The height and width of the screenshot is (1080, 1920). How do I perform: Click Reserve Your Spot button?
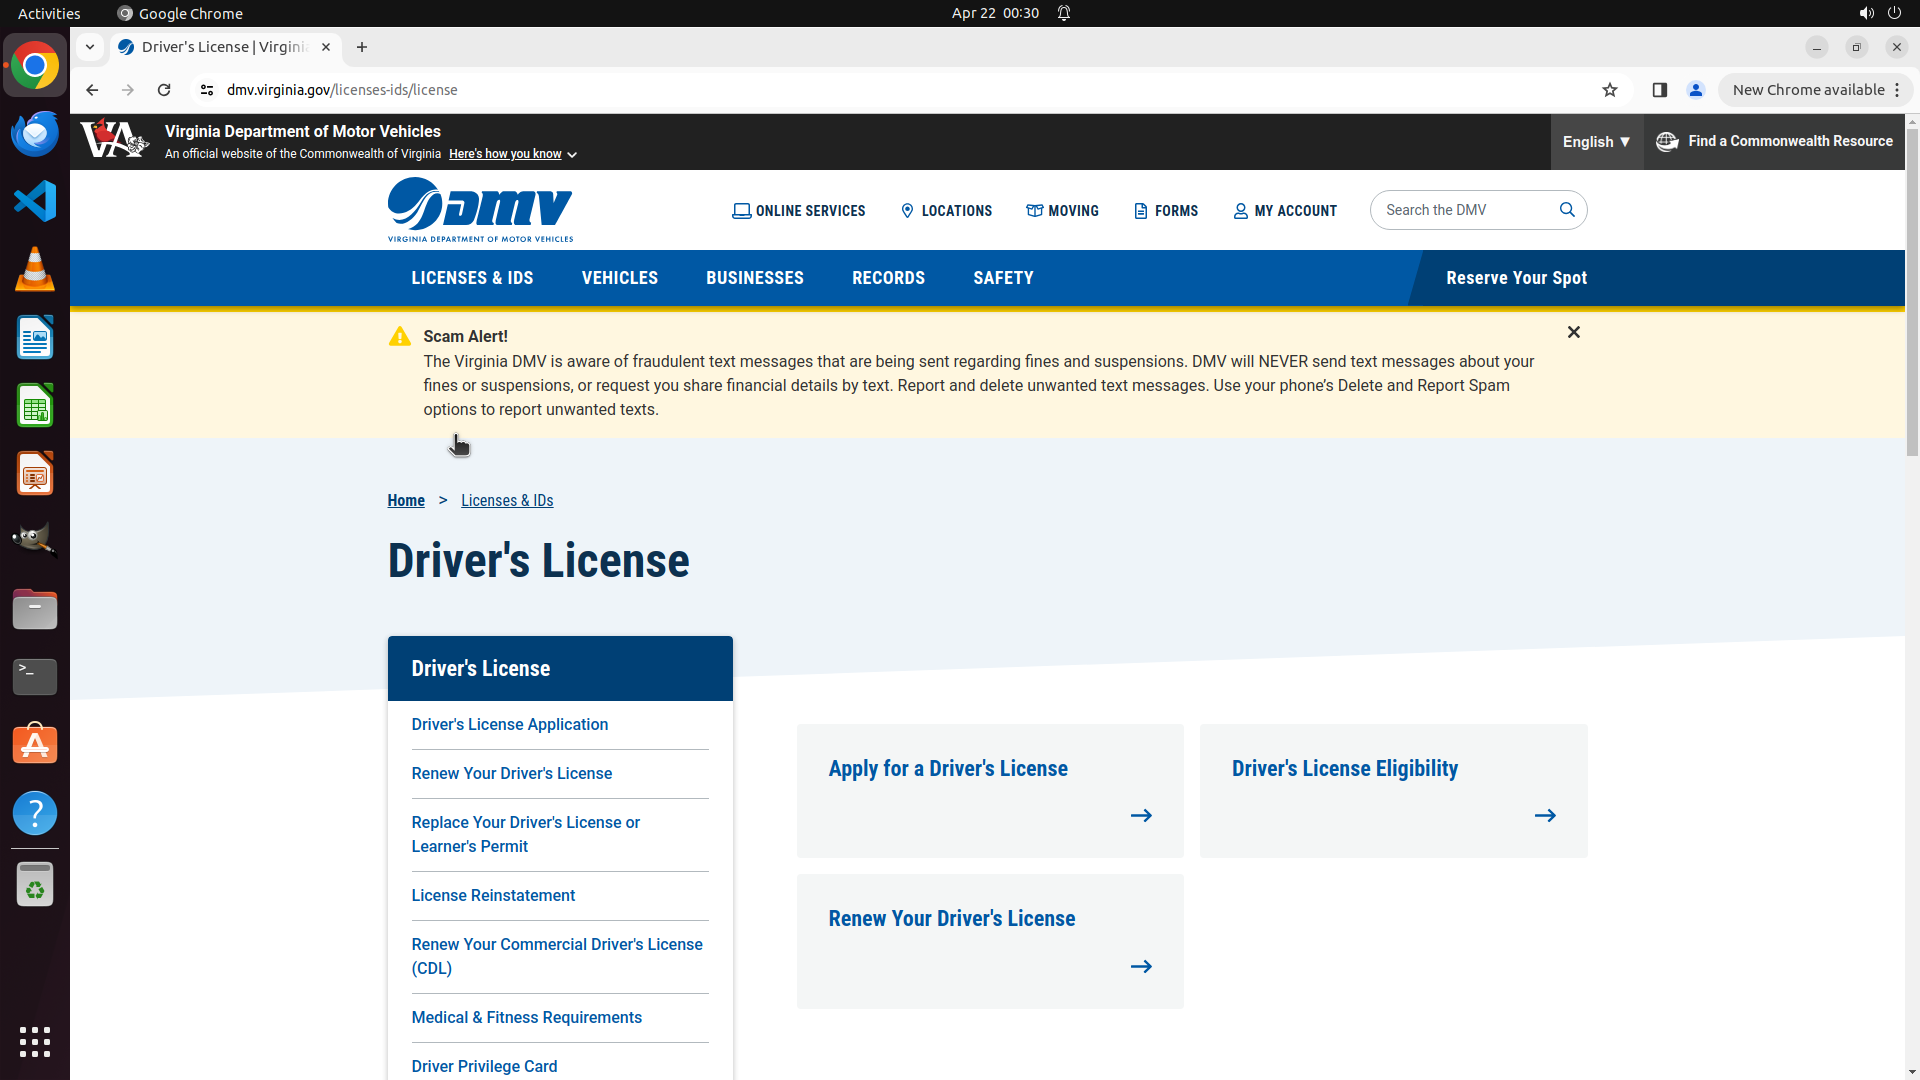click(1515, 278)
